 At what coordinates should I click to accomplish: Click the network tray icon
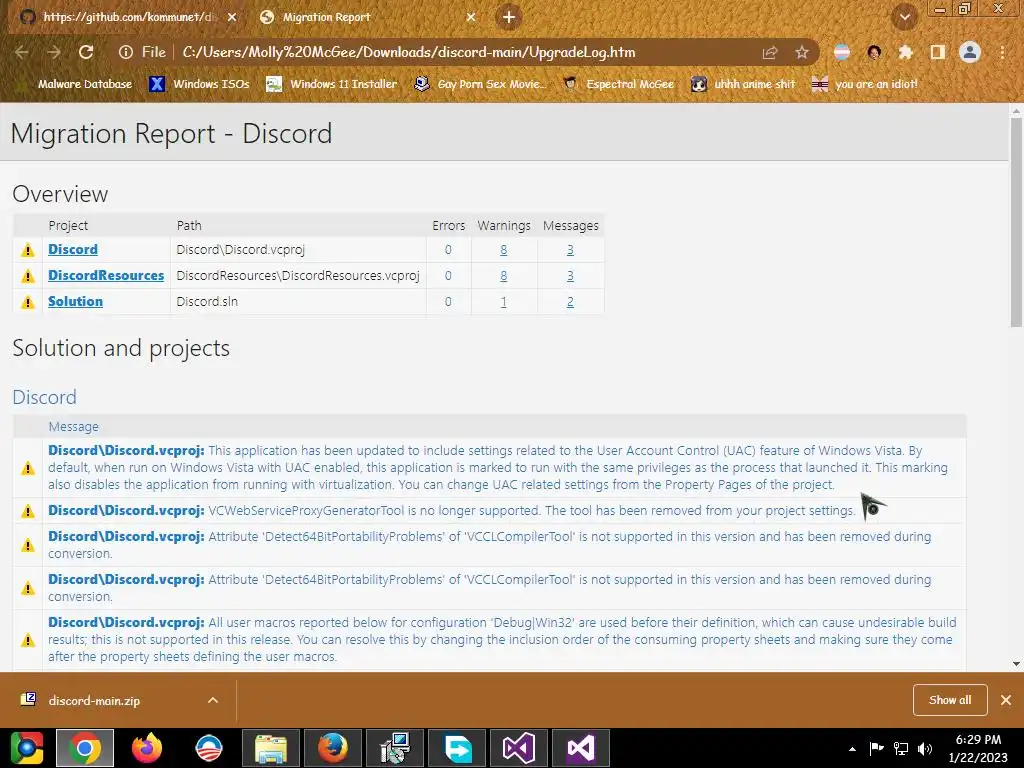(x=901, y=748)
